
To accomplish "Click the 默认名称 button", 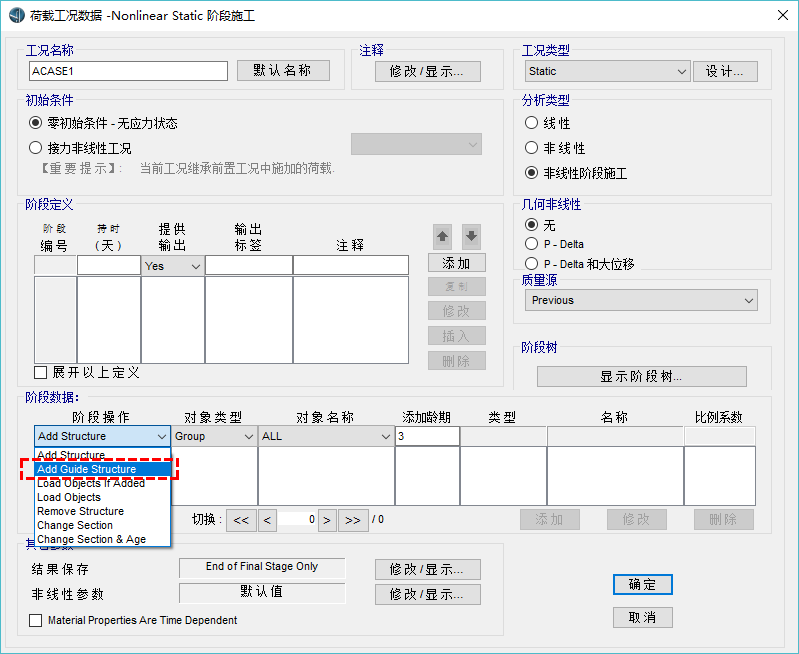I will click(x=283, y=71).
